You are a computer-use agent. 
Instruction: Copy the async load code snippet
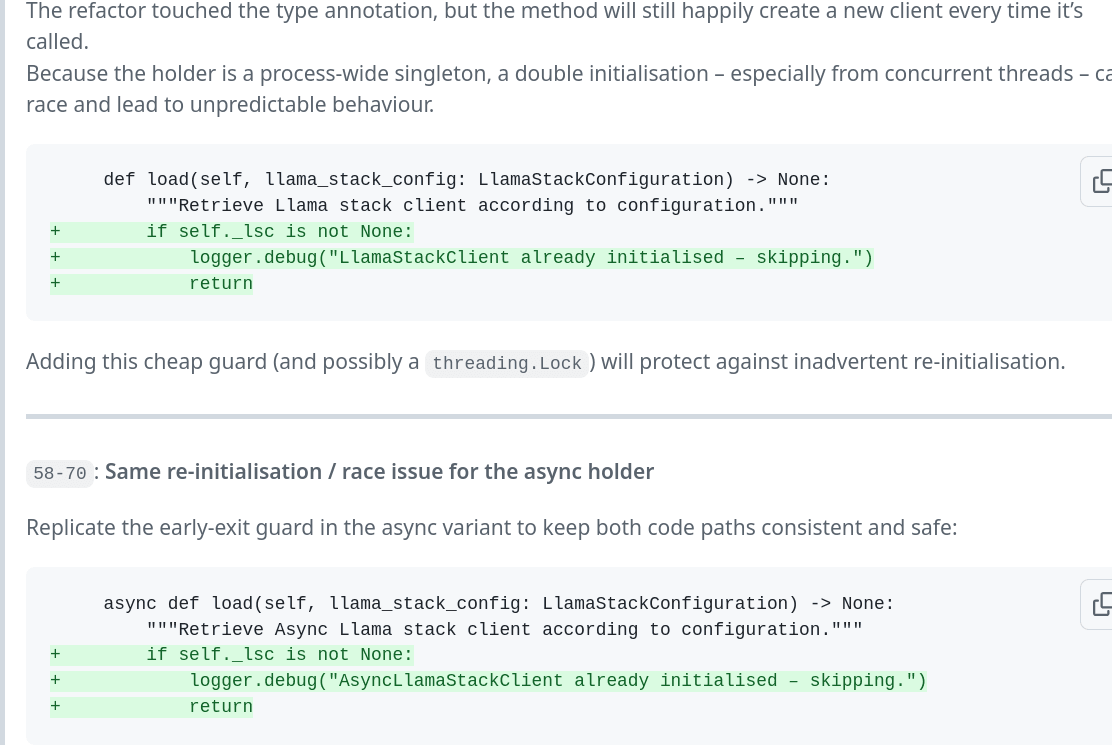point(1100,604)
